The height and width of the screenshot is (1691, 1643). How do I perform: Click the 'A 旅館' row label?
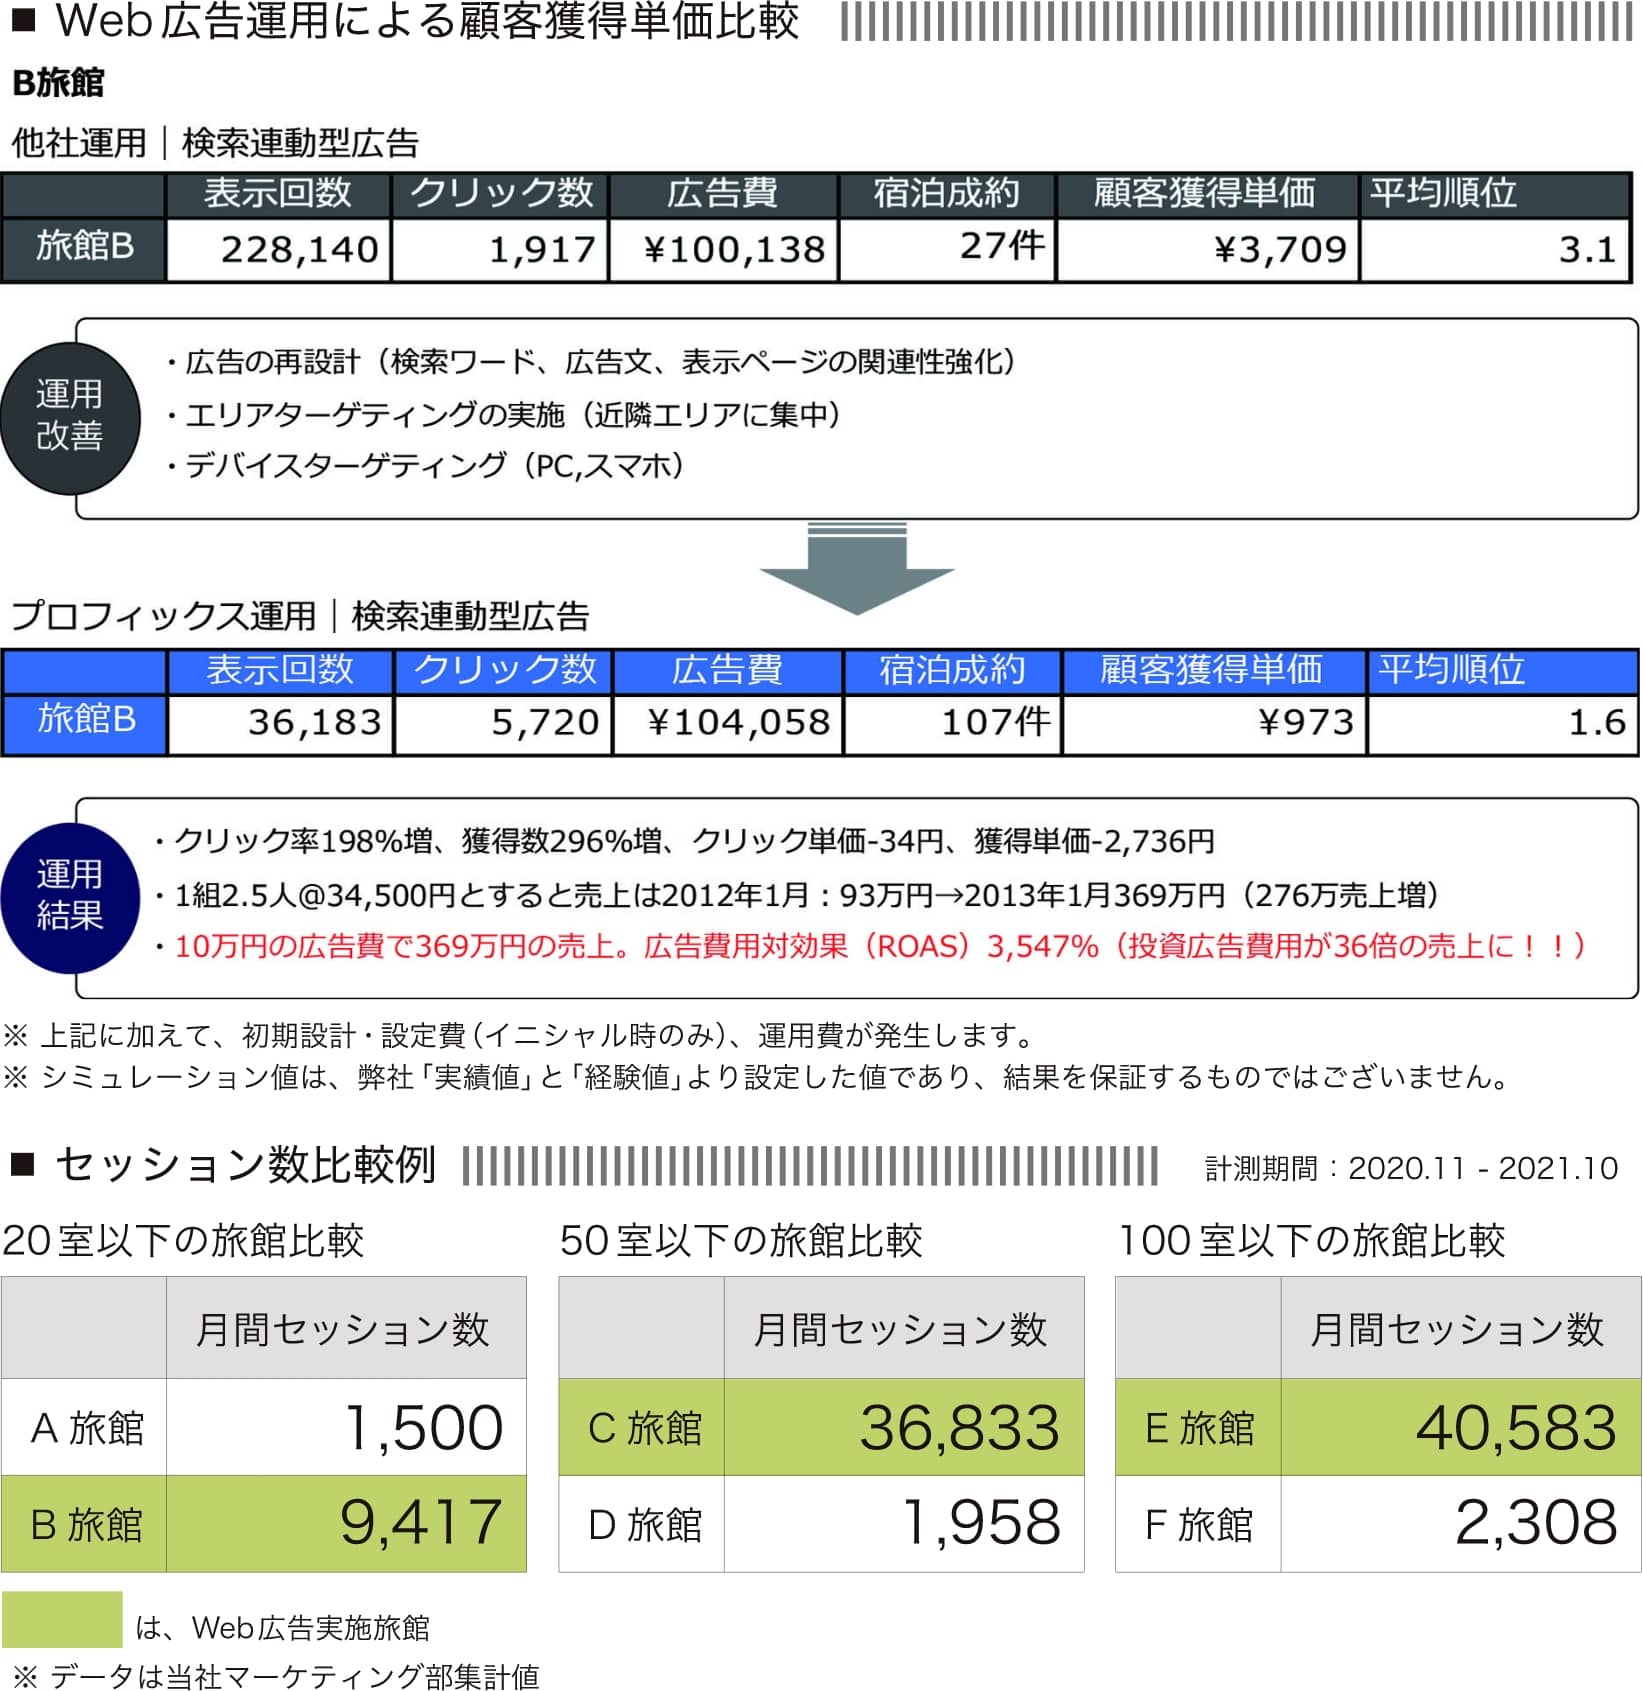86,1428
